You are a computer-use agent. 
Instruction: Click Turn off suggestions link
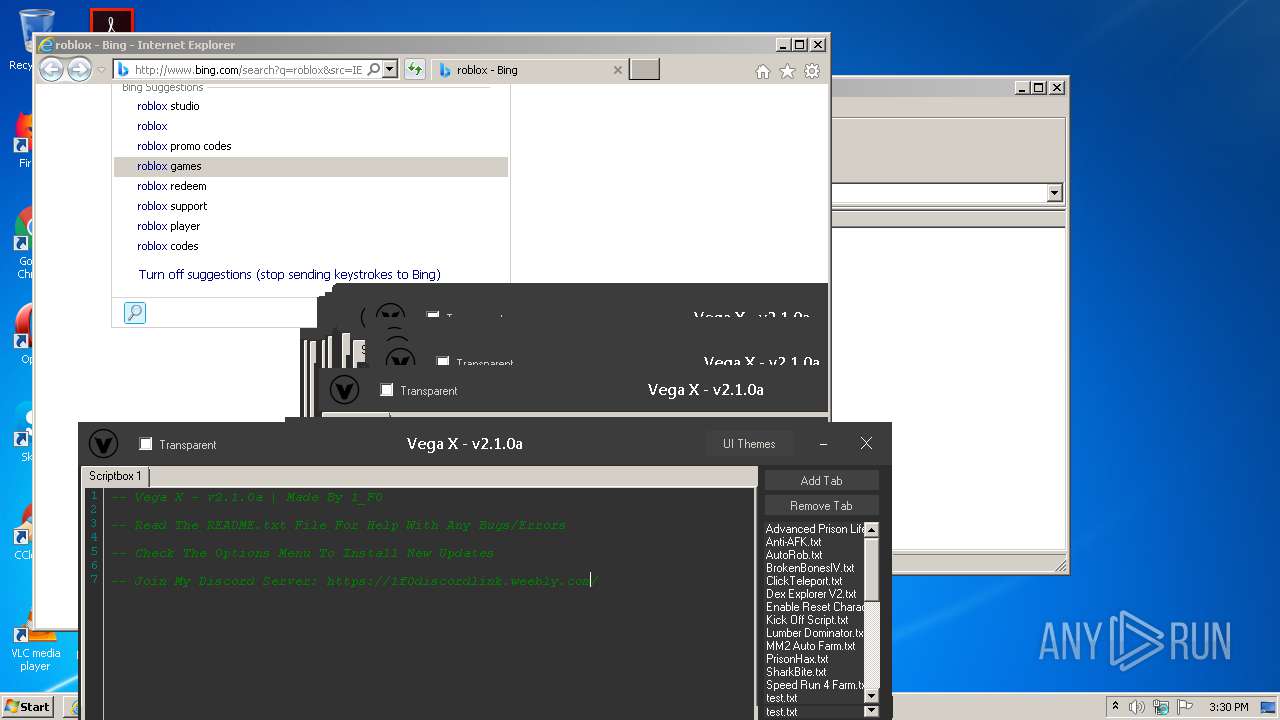[290, 274]
